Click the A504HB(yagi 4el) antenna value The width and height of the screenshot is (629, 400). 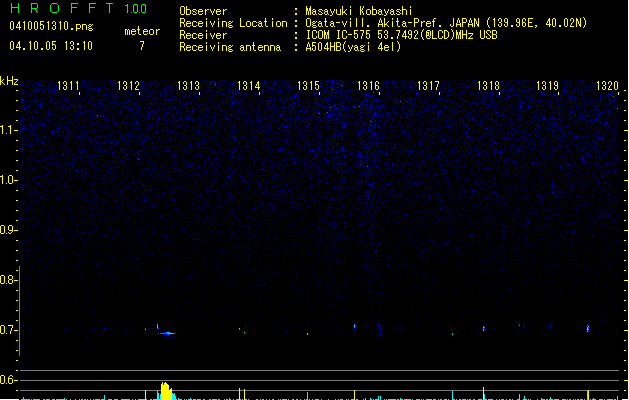click(x=353, y=47)
